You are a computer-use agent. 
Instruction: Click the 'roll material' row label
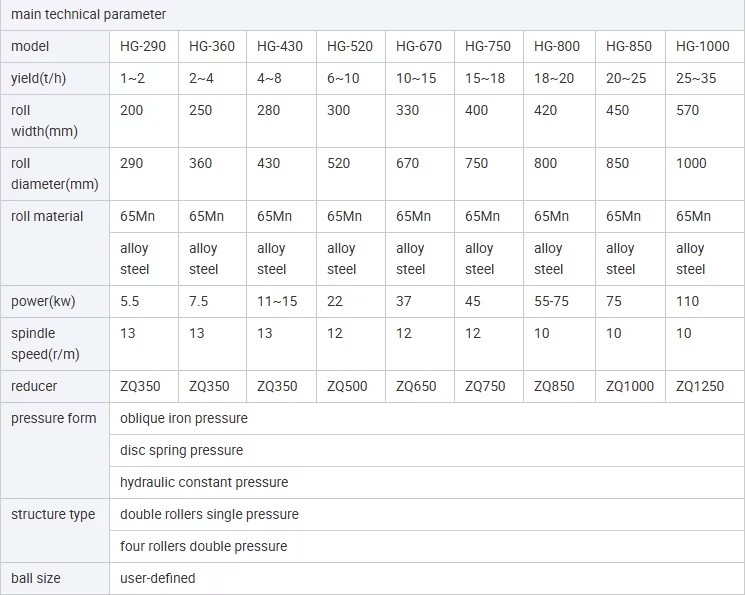pos(47,216)
